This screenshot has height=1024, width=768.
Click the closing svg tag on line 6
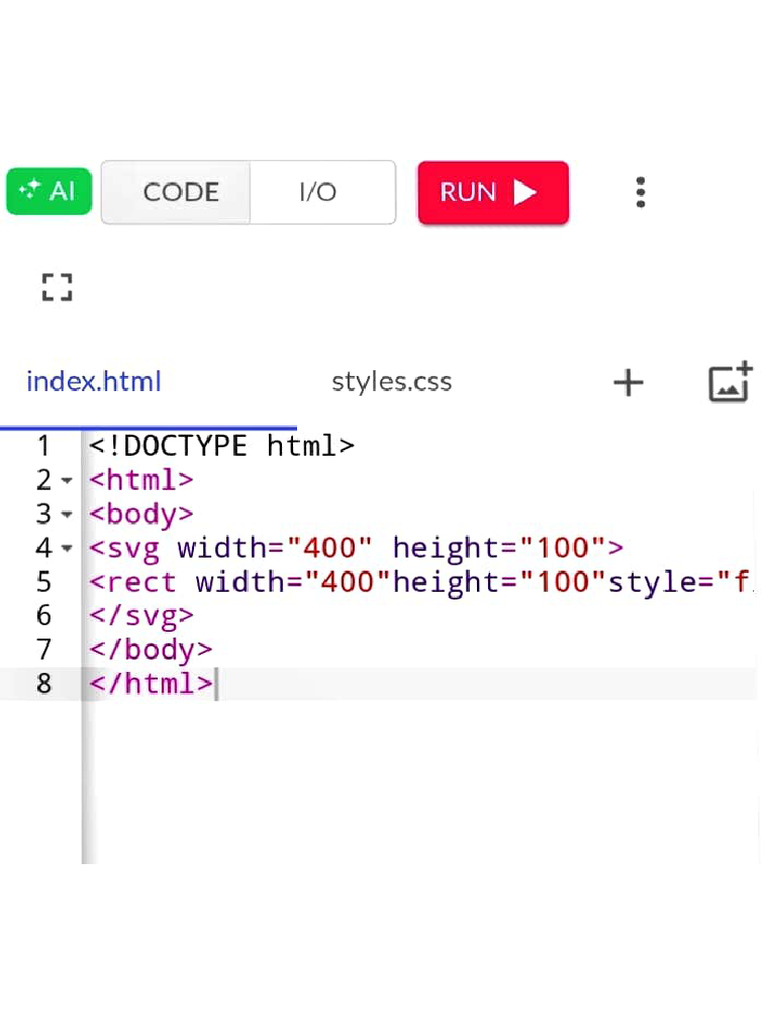(x=141, y=615)
